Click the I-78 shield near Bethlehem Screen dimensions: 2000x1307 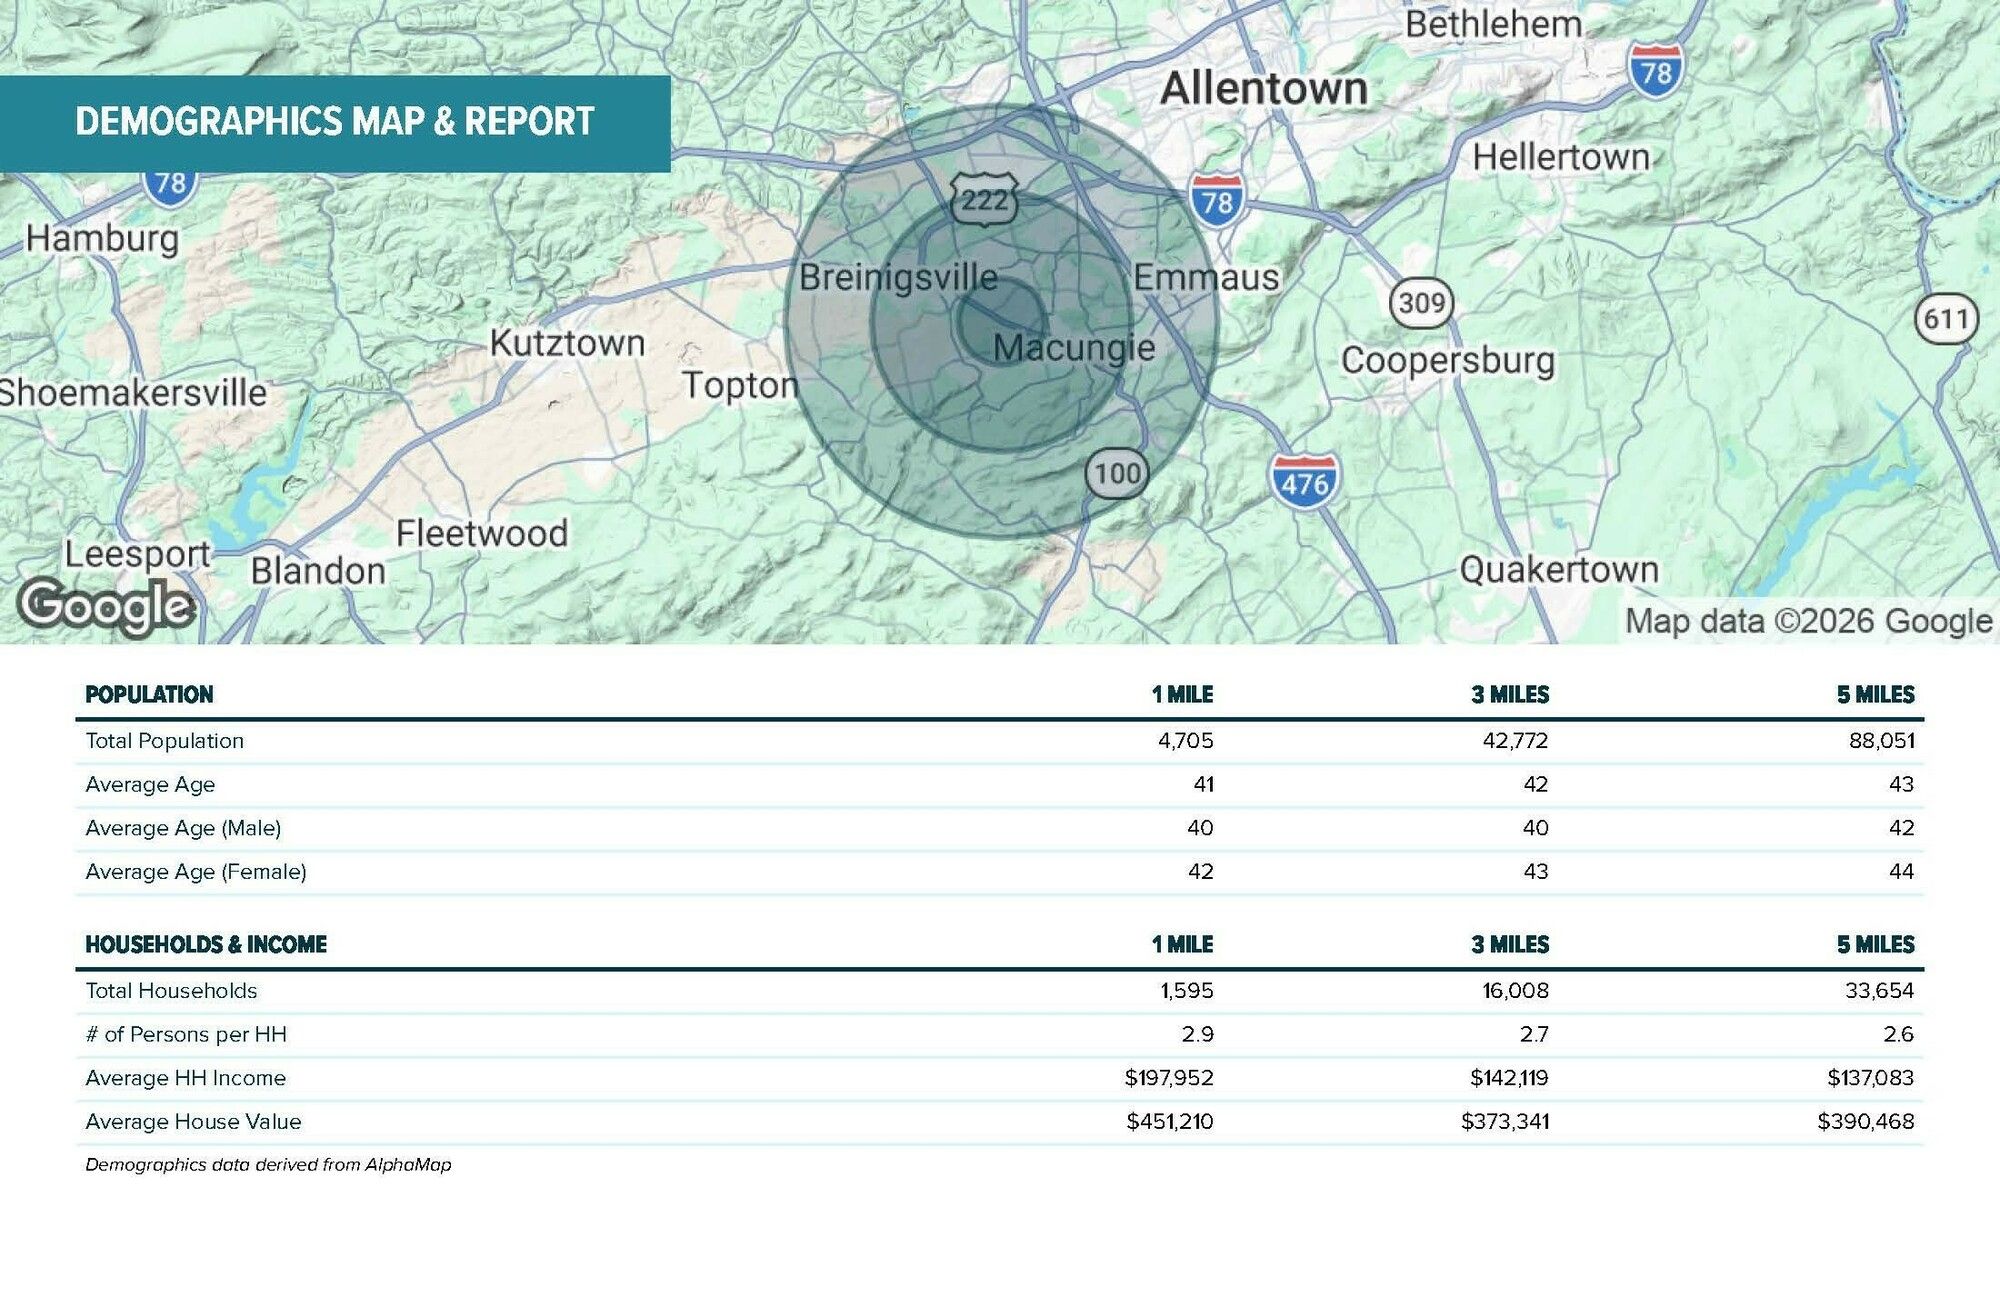point(1656,71)
